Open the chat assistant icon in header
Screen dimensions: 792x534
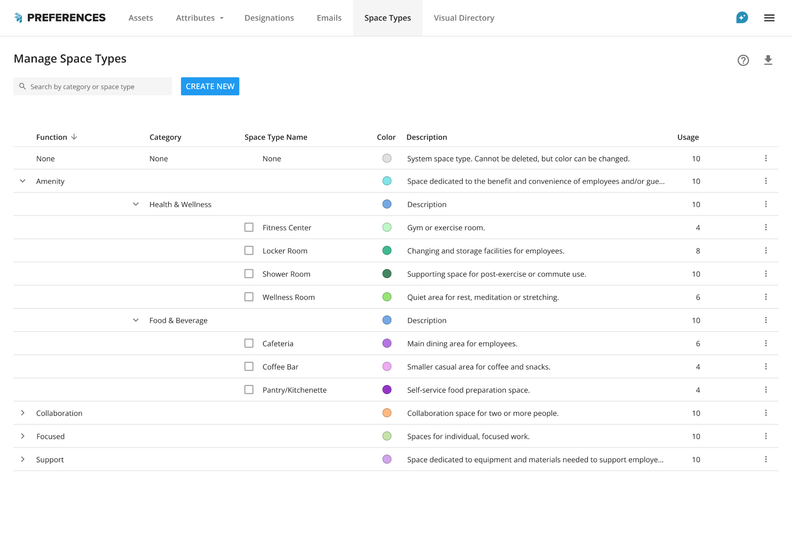[741, 18]
